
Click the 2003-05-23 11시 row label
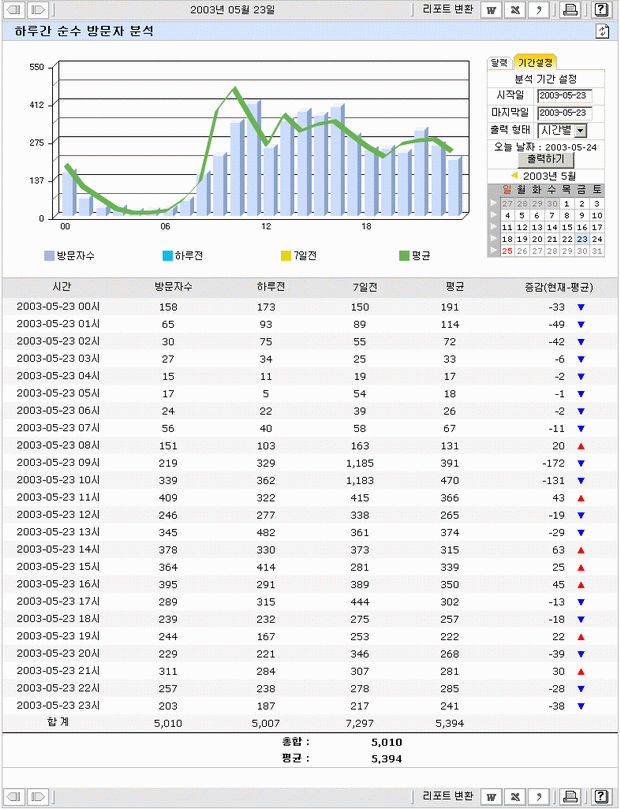coord(58,497)
